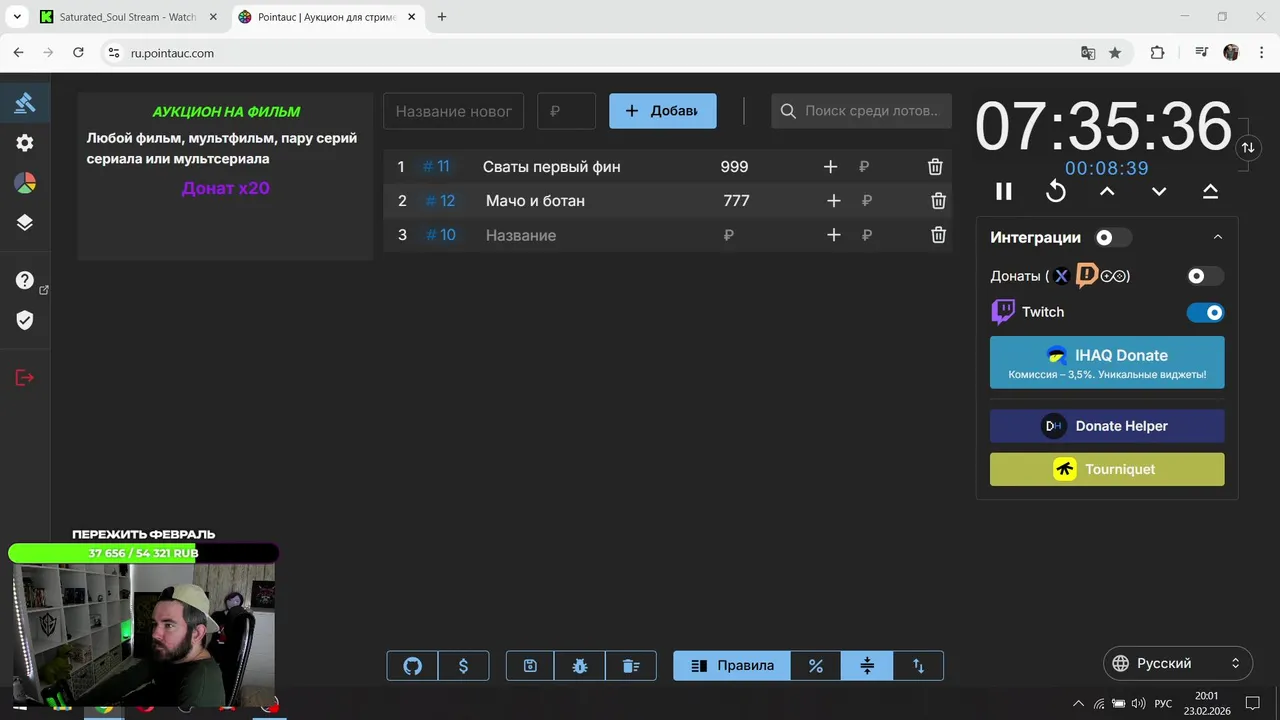The image size is (1280, 720).
Task: Toggle the percent display button
Action: click(816, 666)
